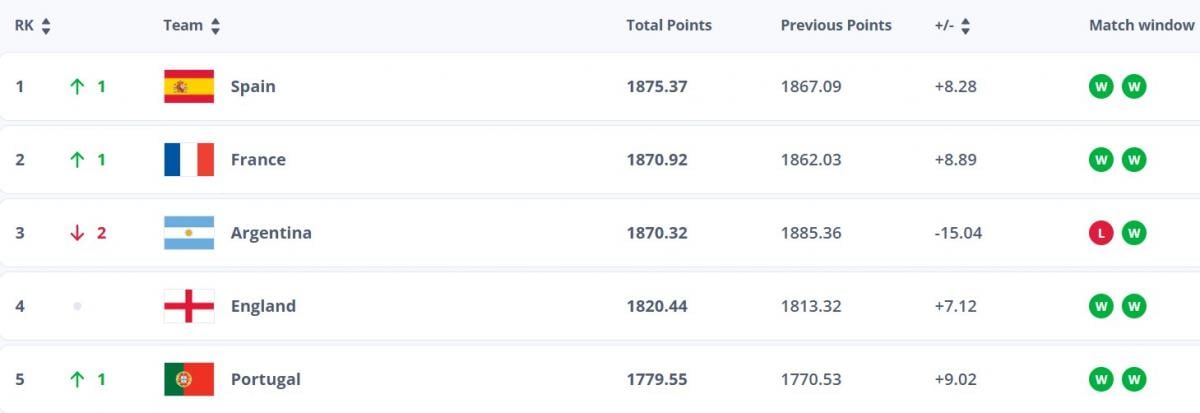Image resolution: width=1200 pixels, height=413 pixels.
Task: Click Argentina's red L loss badge
Action: (1101, 233)
